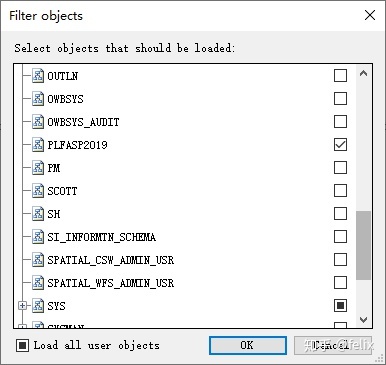Screen dimensions: 386x365
Task: Click the scrollbar down arrow
Action: click(364, 320)
